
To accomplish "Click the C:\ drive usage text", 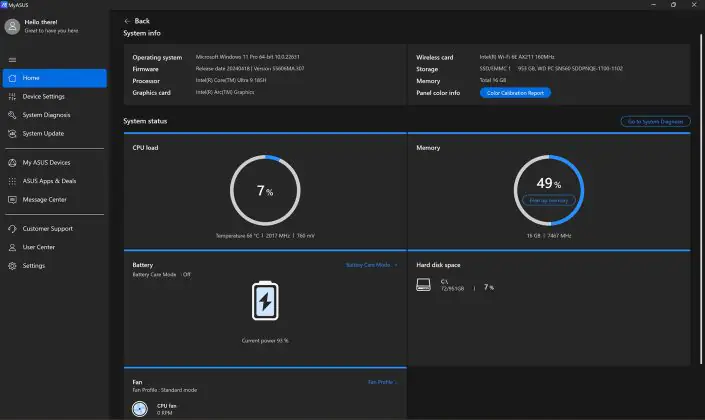I will (x=452, y=288).
